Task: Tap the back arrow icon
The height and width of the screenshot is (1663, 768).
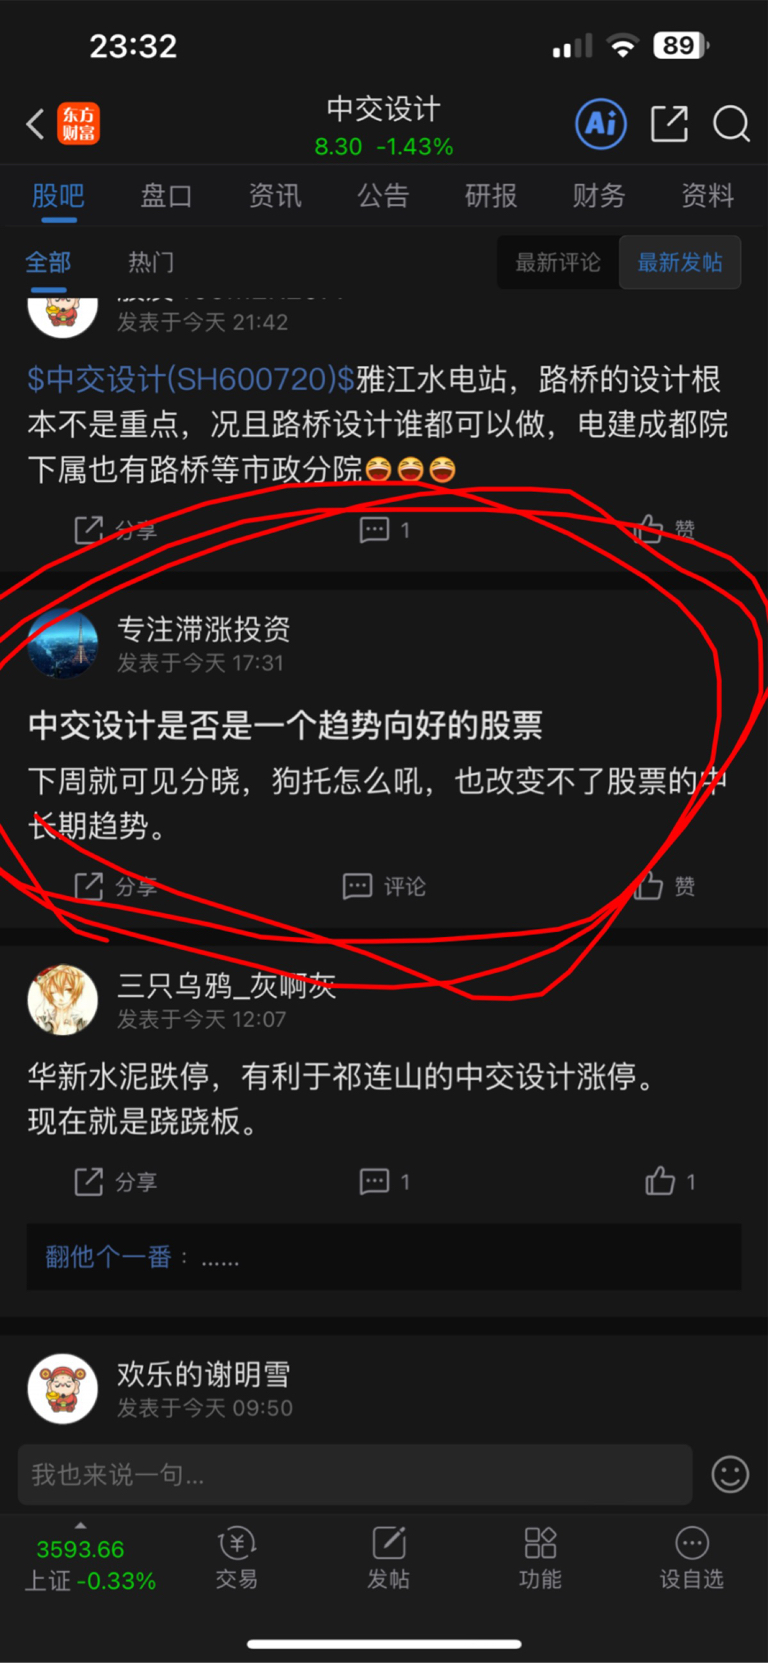Action: [x=36, y=124]
